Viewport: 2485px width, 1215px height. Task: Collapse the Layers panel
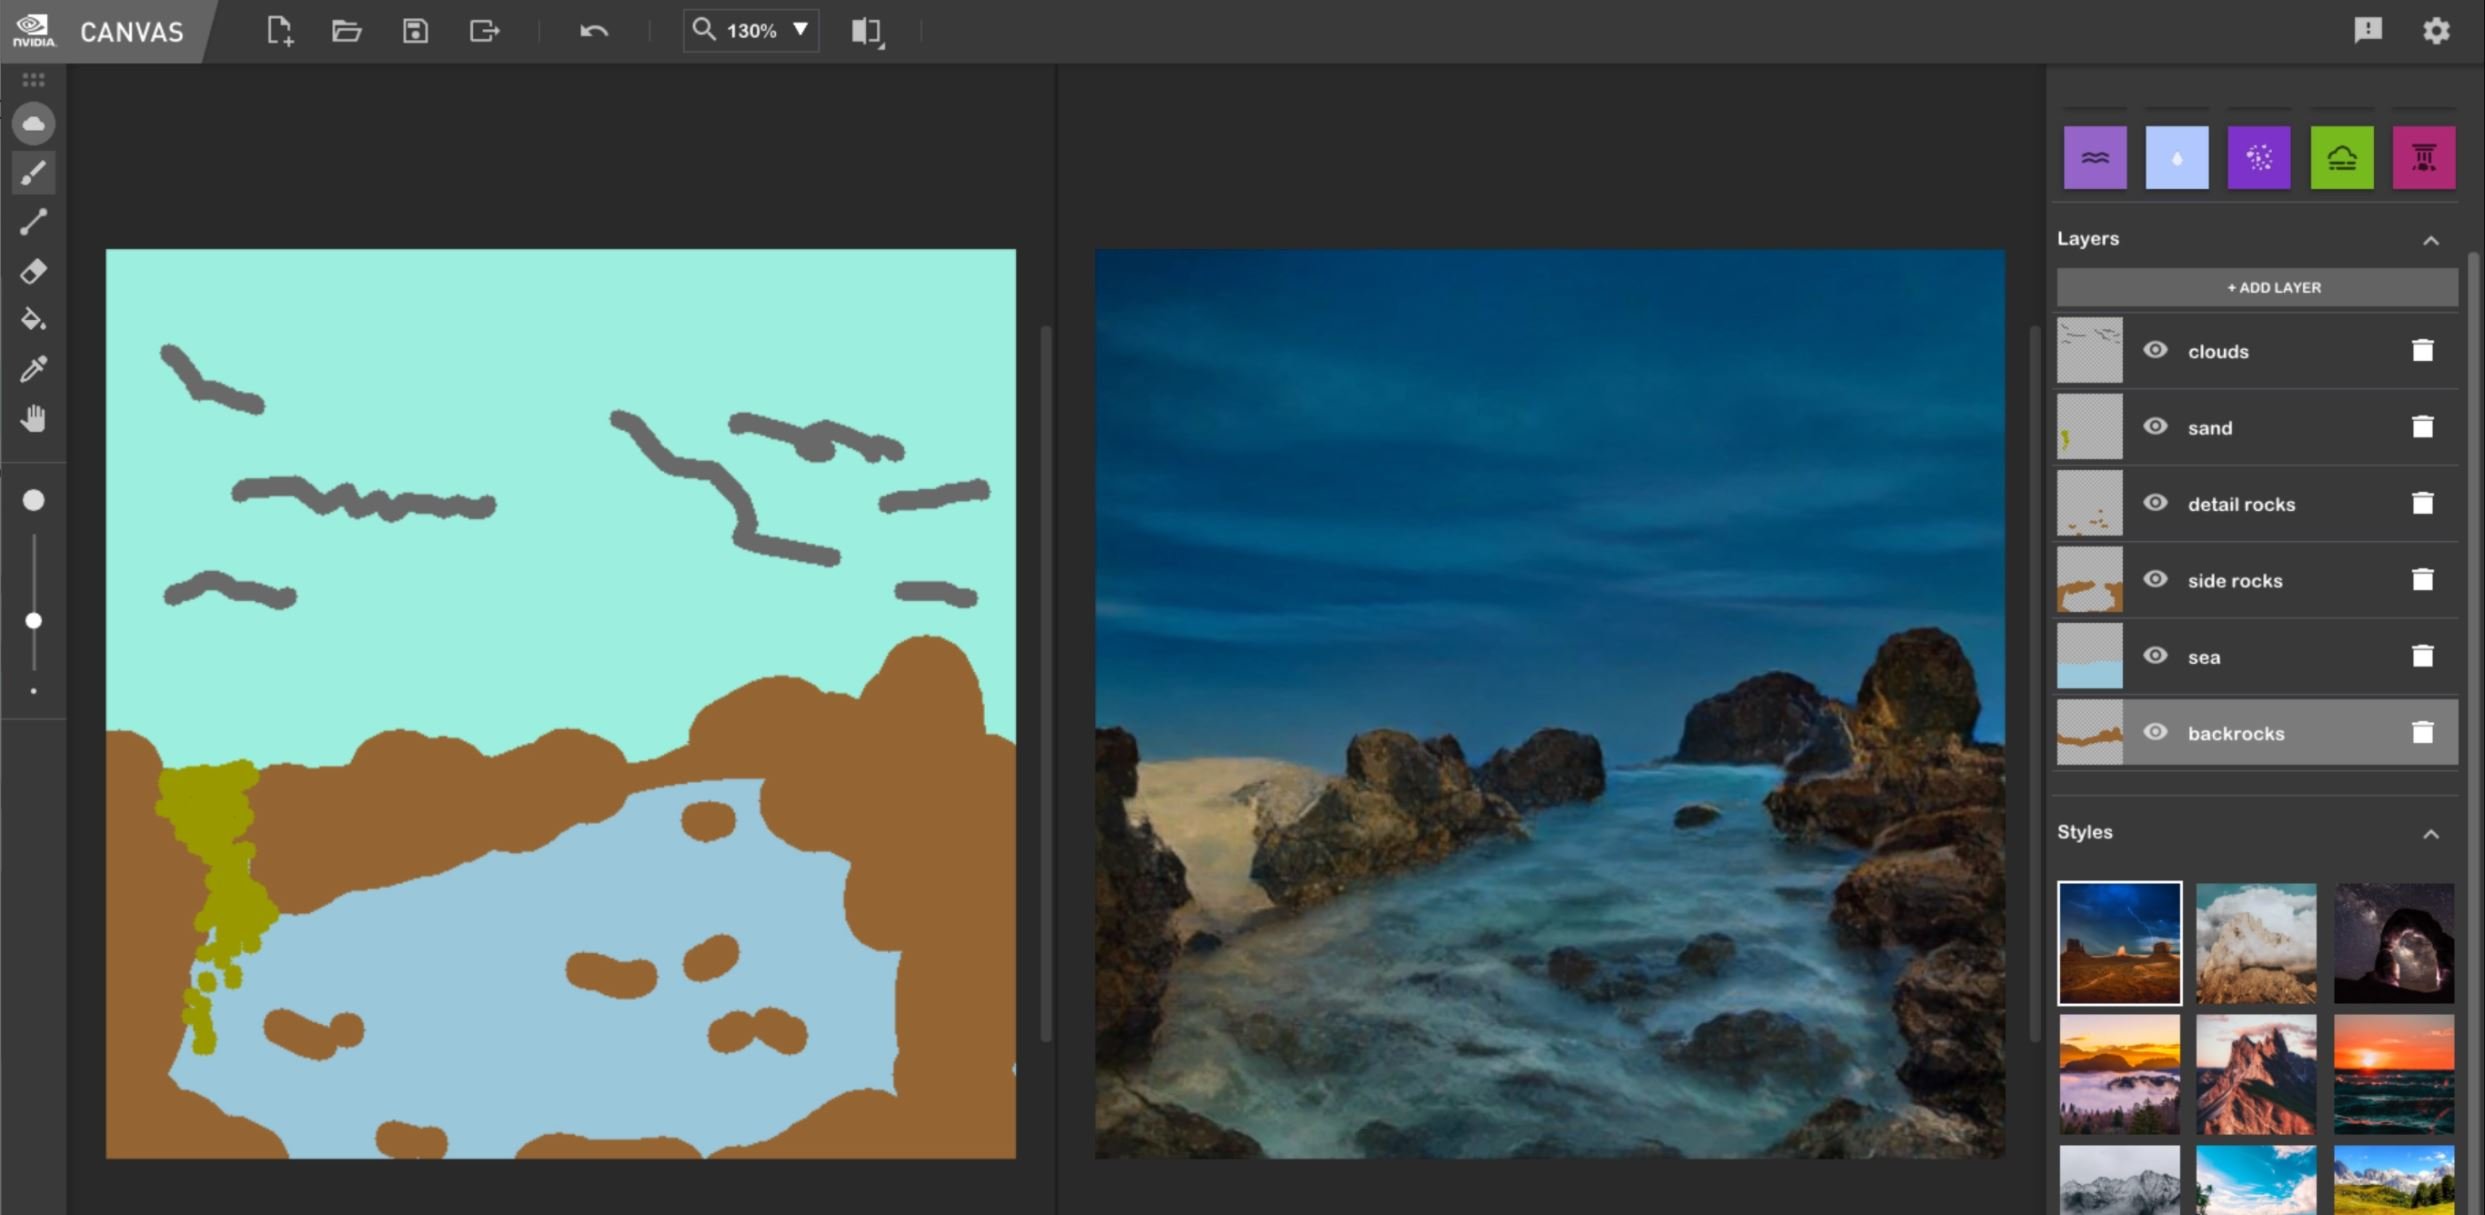click(x=2432, y=239)
